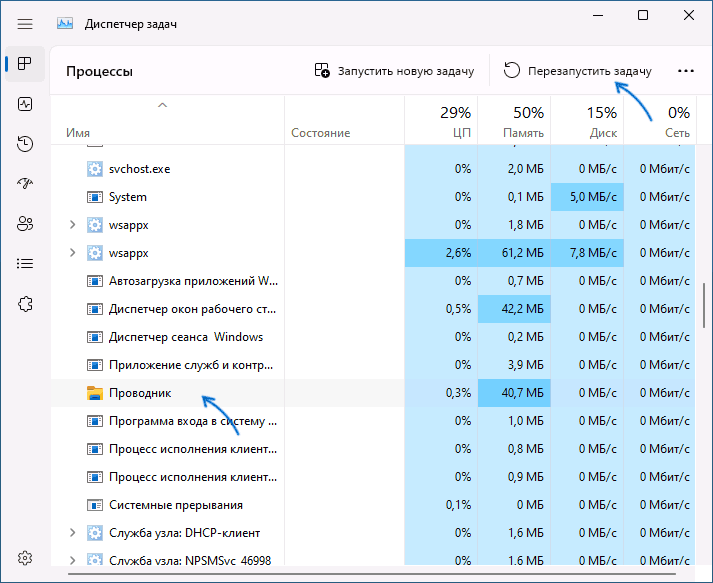The width and height of the screenshot is (713, 583).
Task: Expand the first wsappx process group
Action: [x=72, y=225]
